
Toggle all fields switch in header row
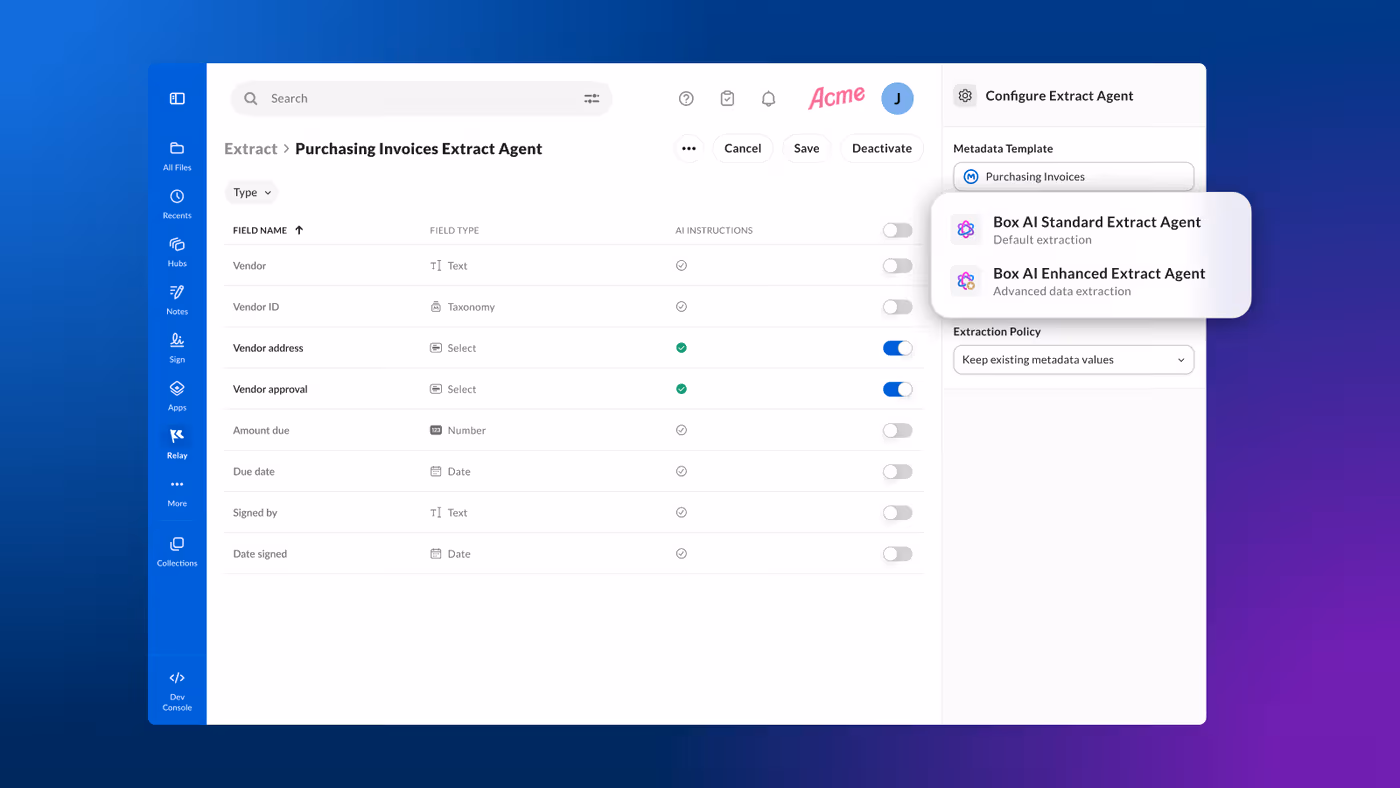[897, 230]
